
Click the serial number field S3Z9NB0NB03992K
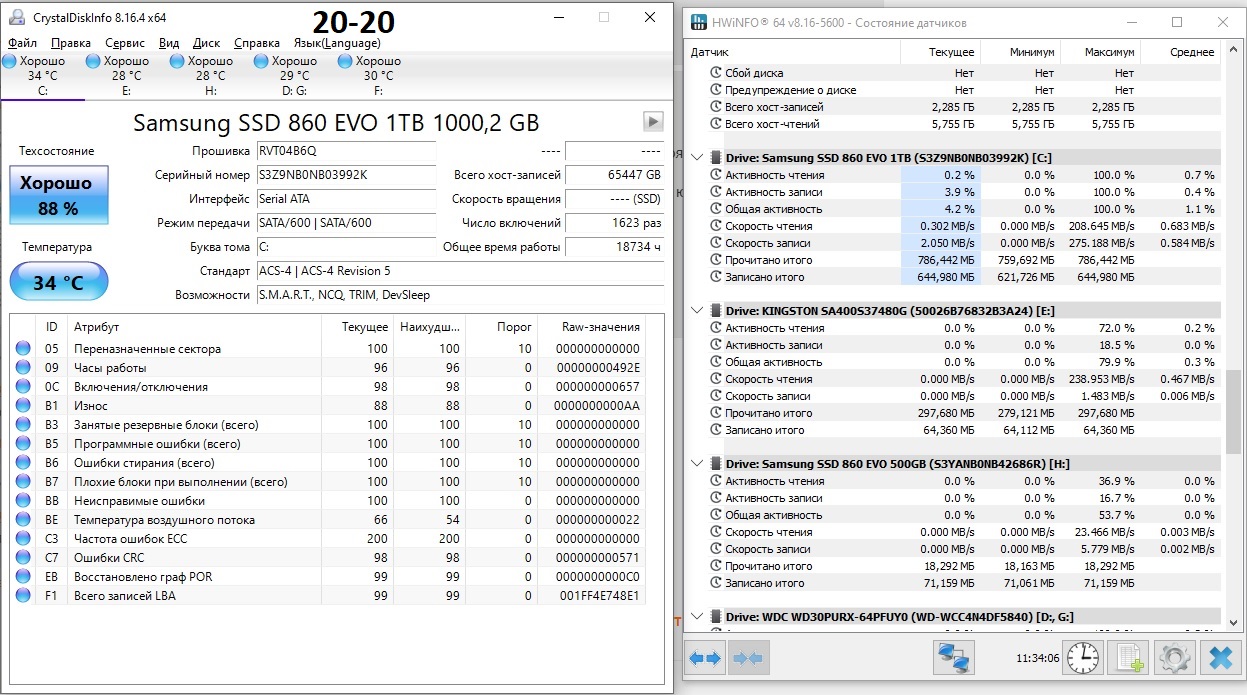(346, 175)
